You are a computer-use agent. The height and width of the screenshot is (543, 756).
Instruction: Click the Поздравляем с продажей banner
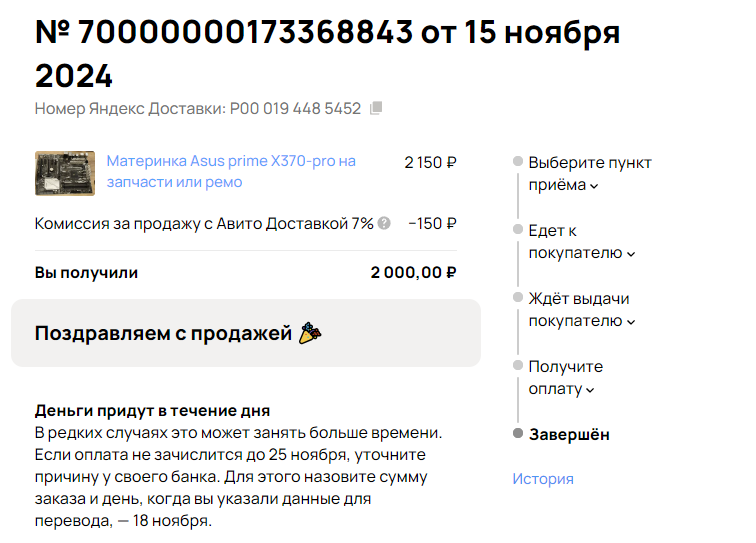tap(246, 333)
